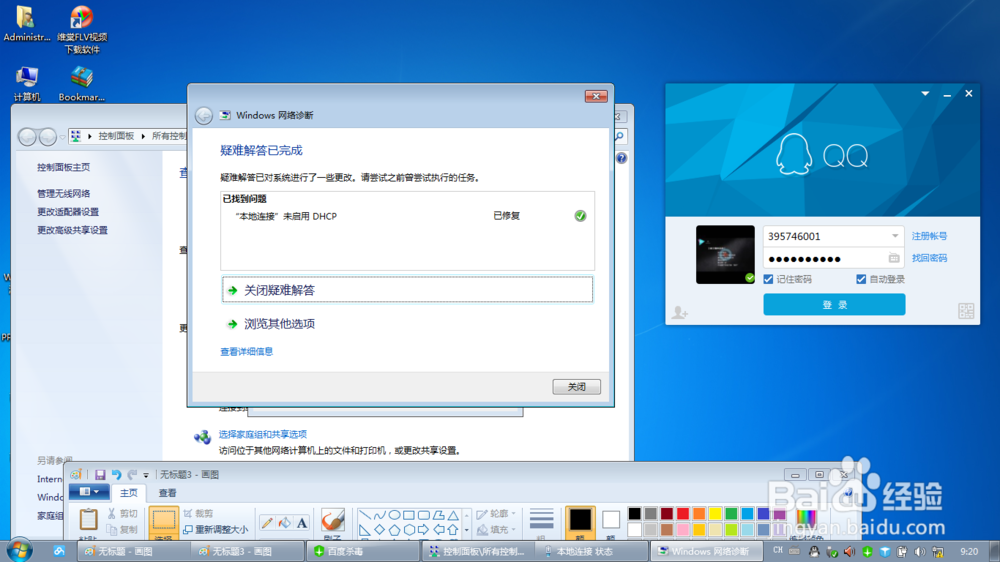The height and width of the screenshot is (562, 1000).
Task: Click the Crop command in Paint
Action: click(198, 514)
